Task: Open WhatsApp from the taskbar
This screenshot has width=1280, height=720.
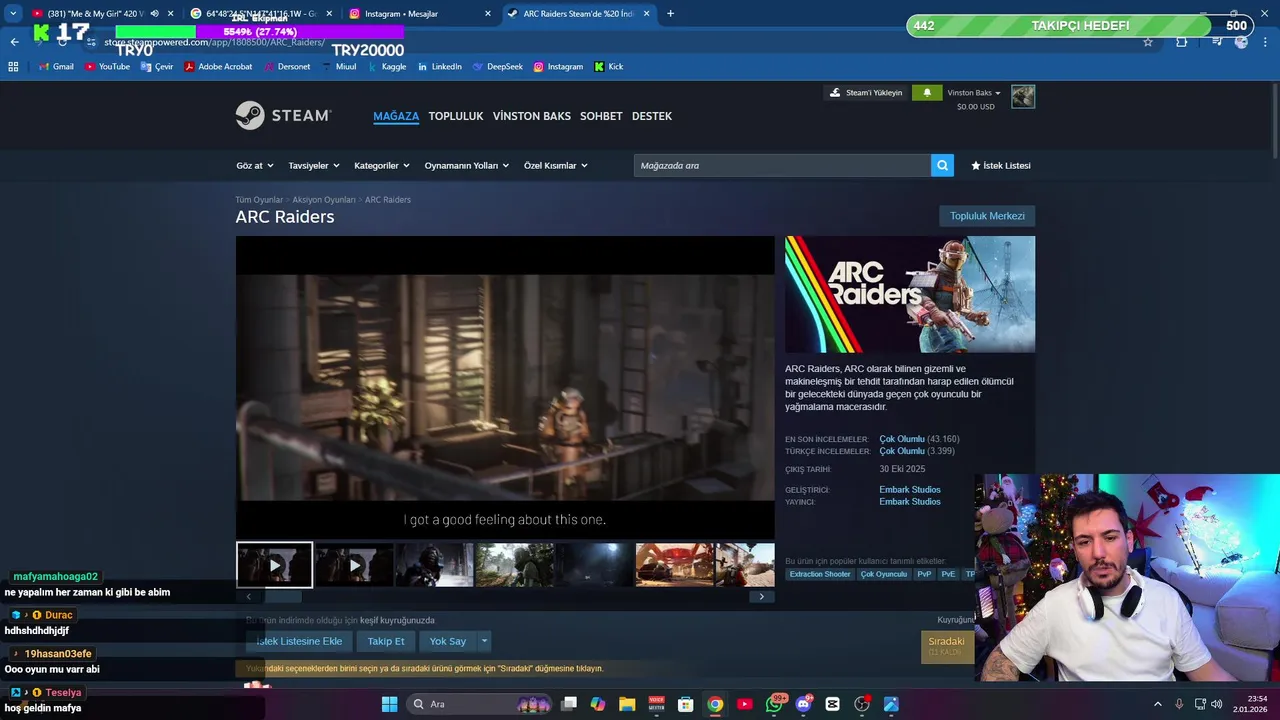Action: point(775,704)
